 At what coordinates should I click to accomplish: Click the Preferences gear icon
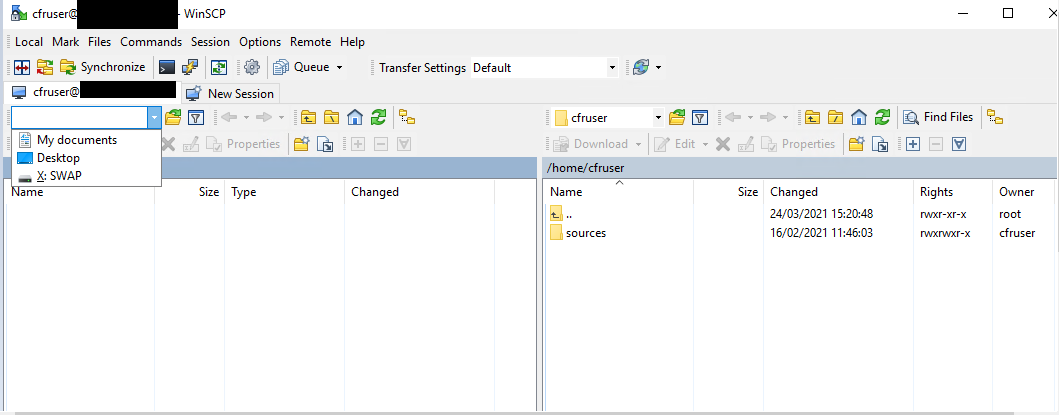(x=252, y=68)
